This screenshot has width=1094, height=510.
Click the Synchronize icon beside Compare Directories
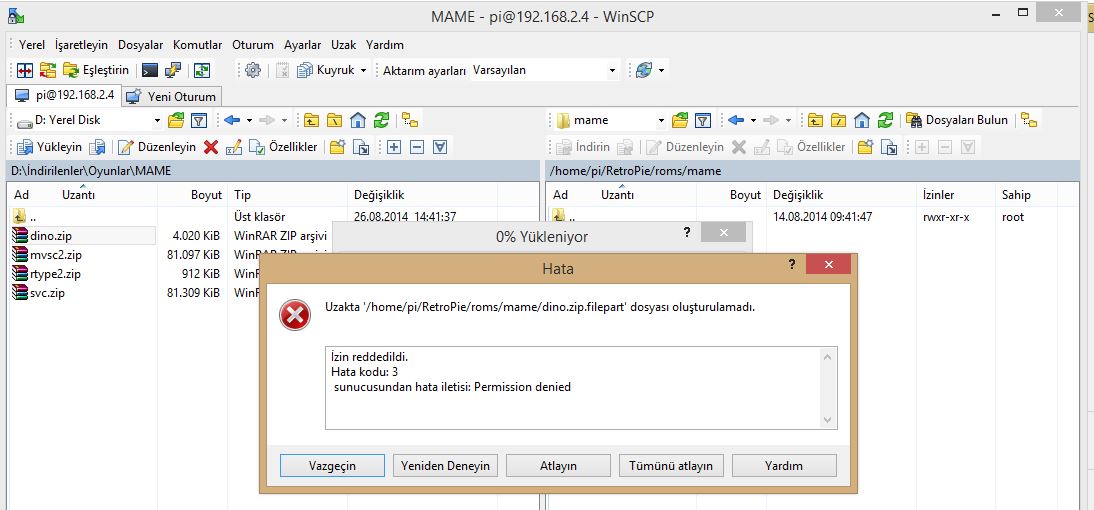(x=47, y=70)
